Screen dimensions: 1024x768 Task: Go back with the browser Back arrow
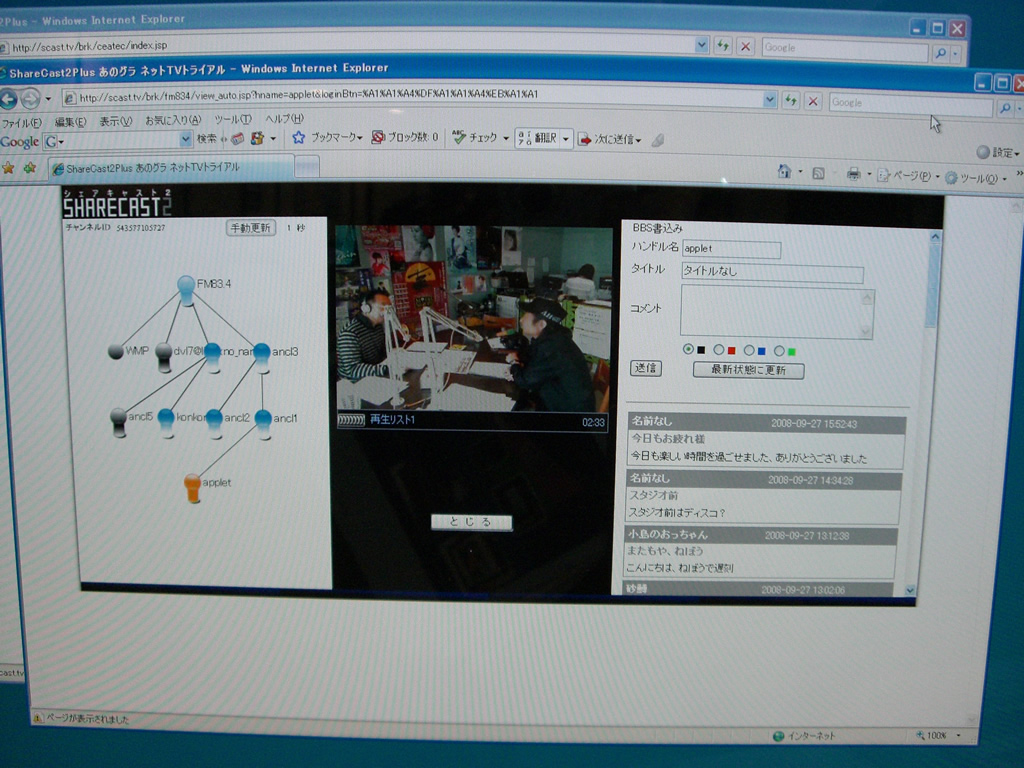(x=8, y=99)
